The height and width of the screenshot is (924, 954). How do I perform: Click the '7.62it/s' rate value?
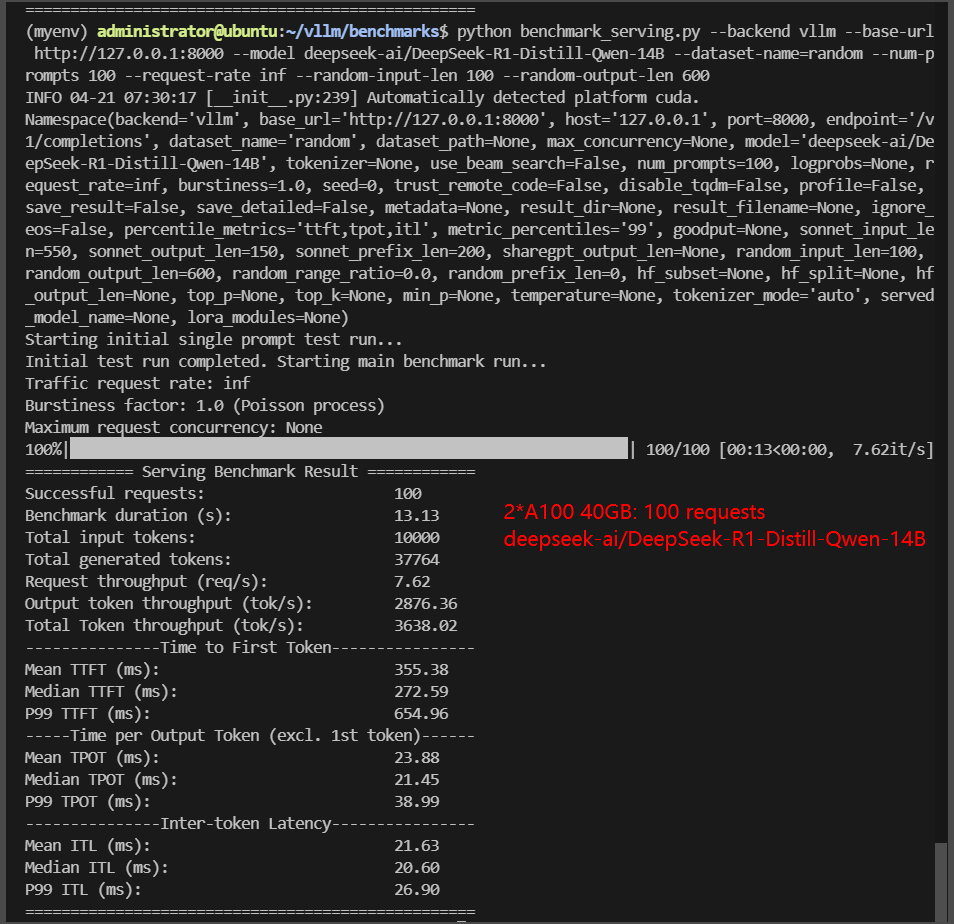click(x=889, y=450)
